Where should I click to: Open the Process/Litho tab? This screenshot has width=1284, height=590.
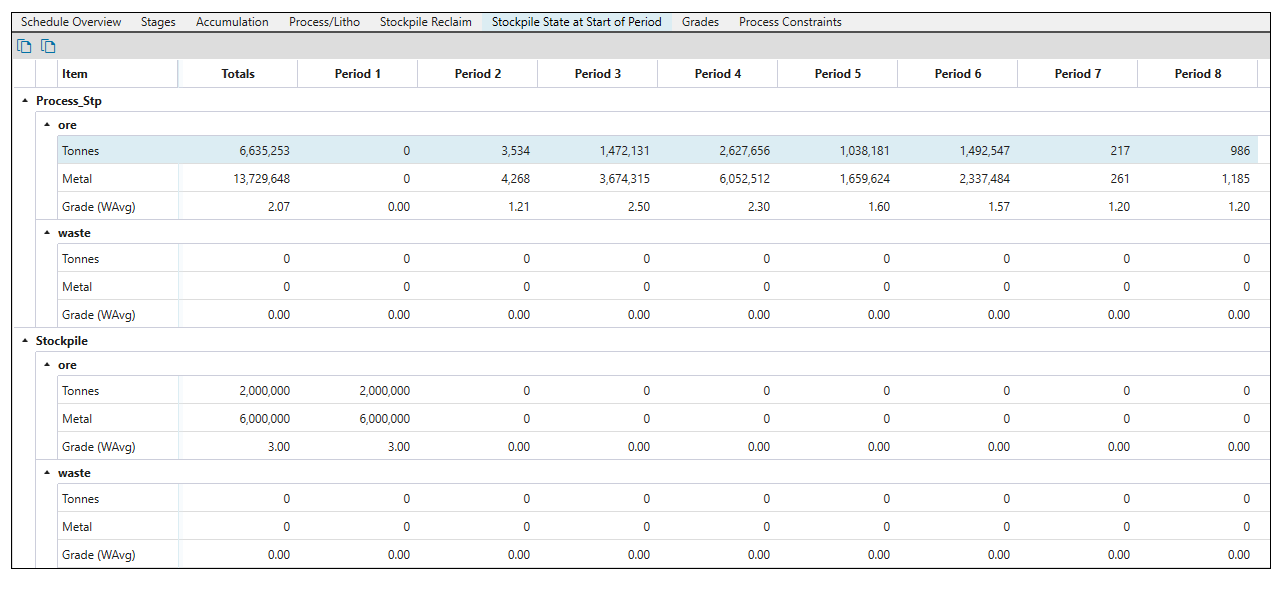tap(324, 22)
